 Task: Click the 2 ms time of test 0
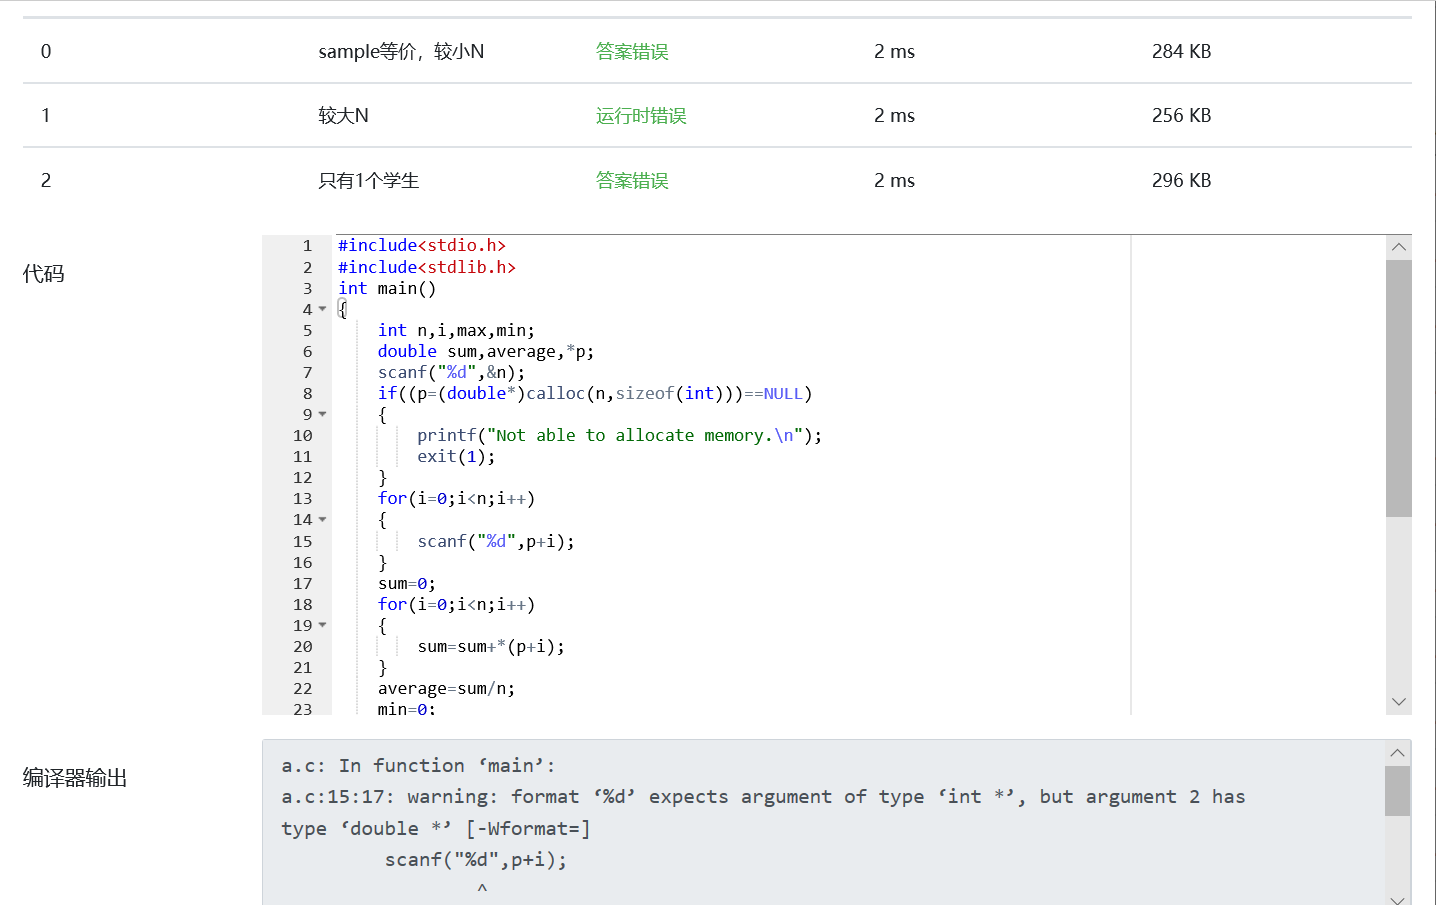click(x=894, y=52)
